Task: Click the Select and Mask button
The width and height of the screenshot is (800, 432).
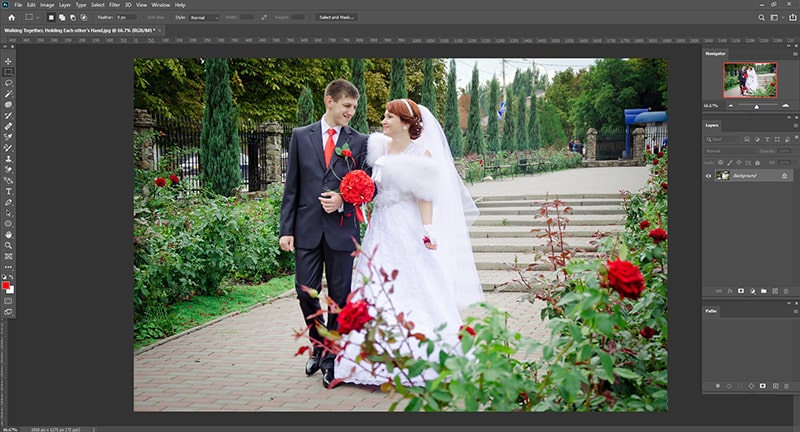Action: point(337,17)
